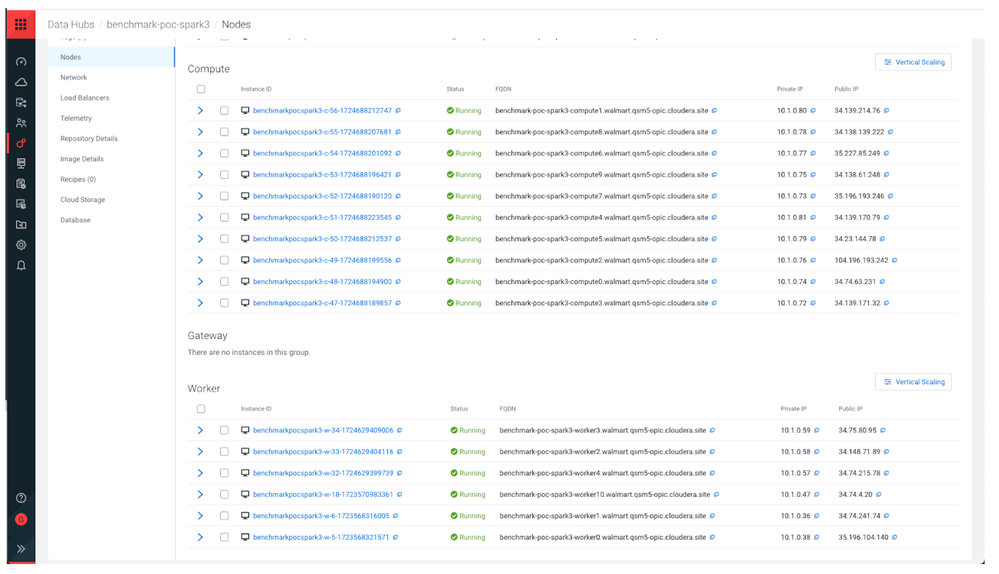Viewport: 999px width, 574px height.
Task: Copy public IP 35.227.85.249
Action: [x=886, y=154]
